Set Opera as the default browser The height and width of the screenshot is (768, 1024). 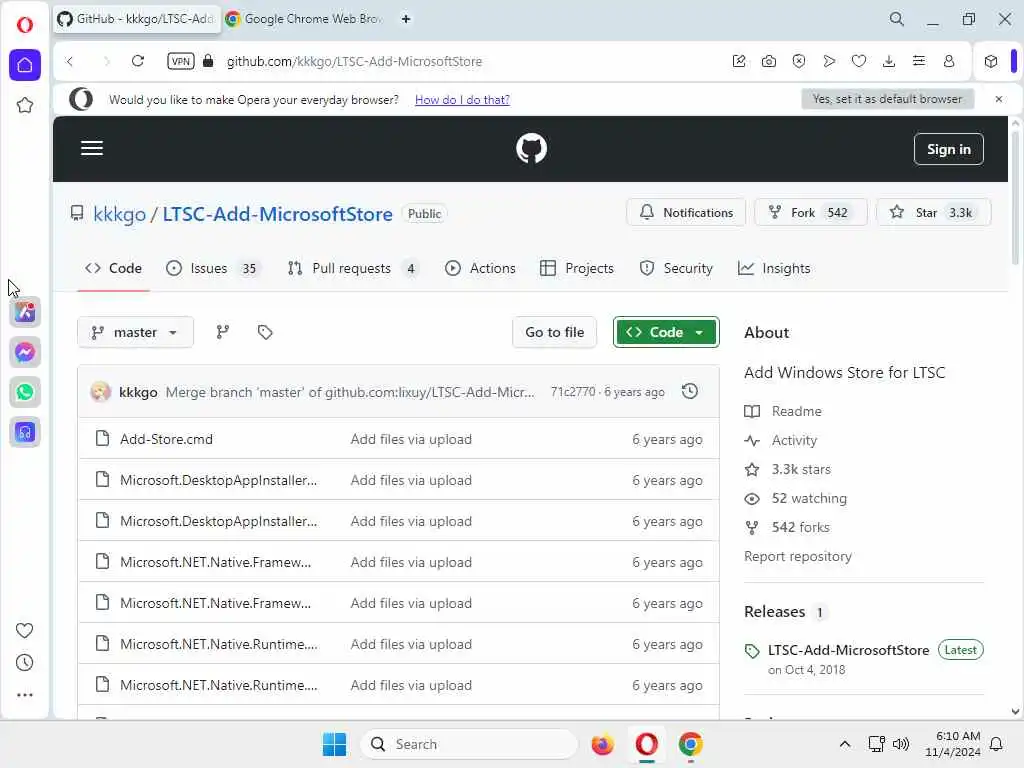coord(888,99)
